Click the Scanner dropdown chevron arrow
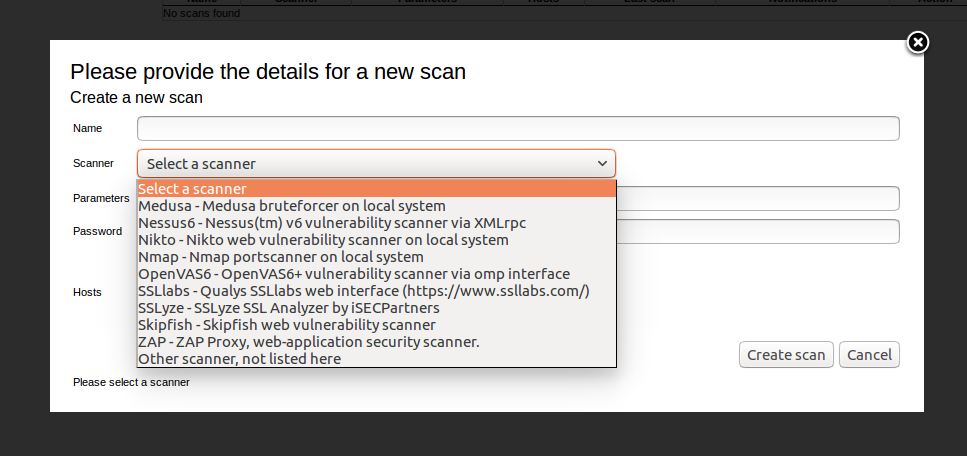Screen dimensions: 967x456 [602, 164]
